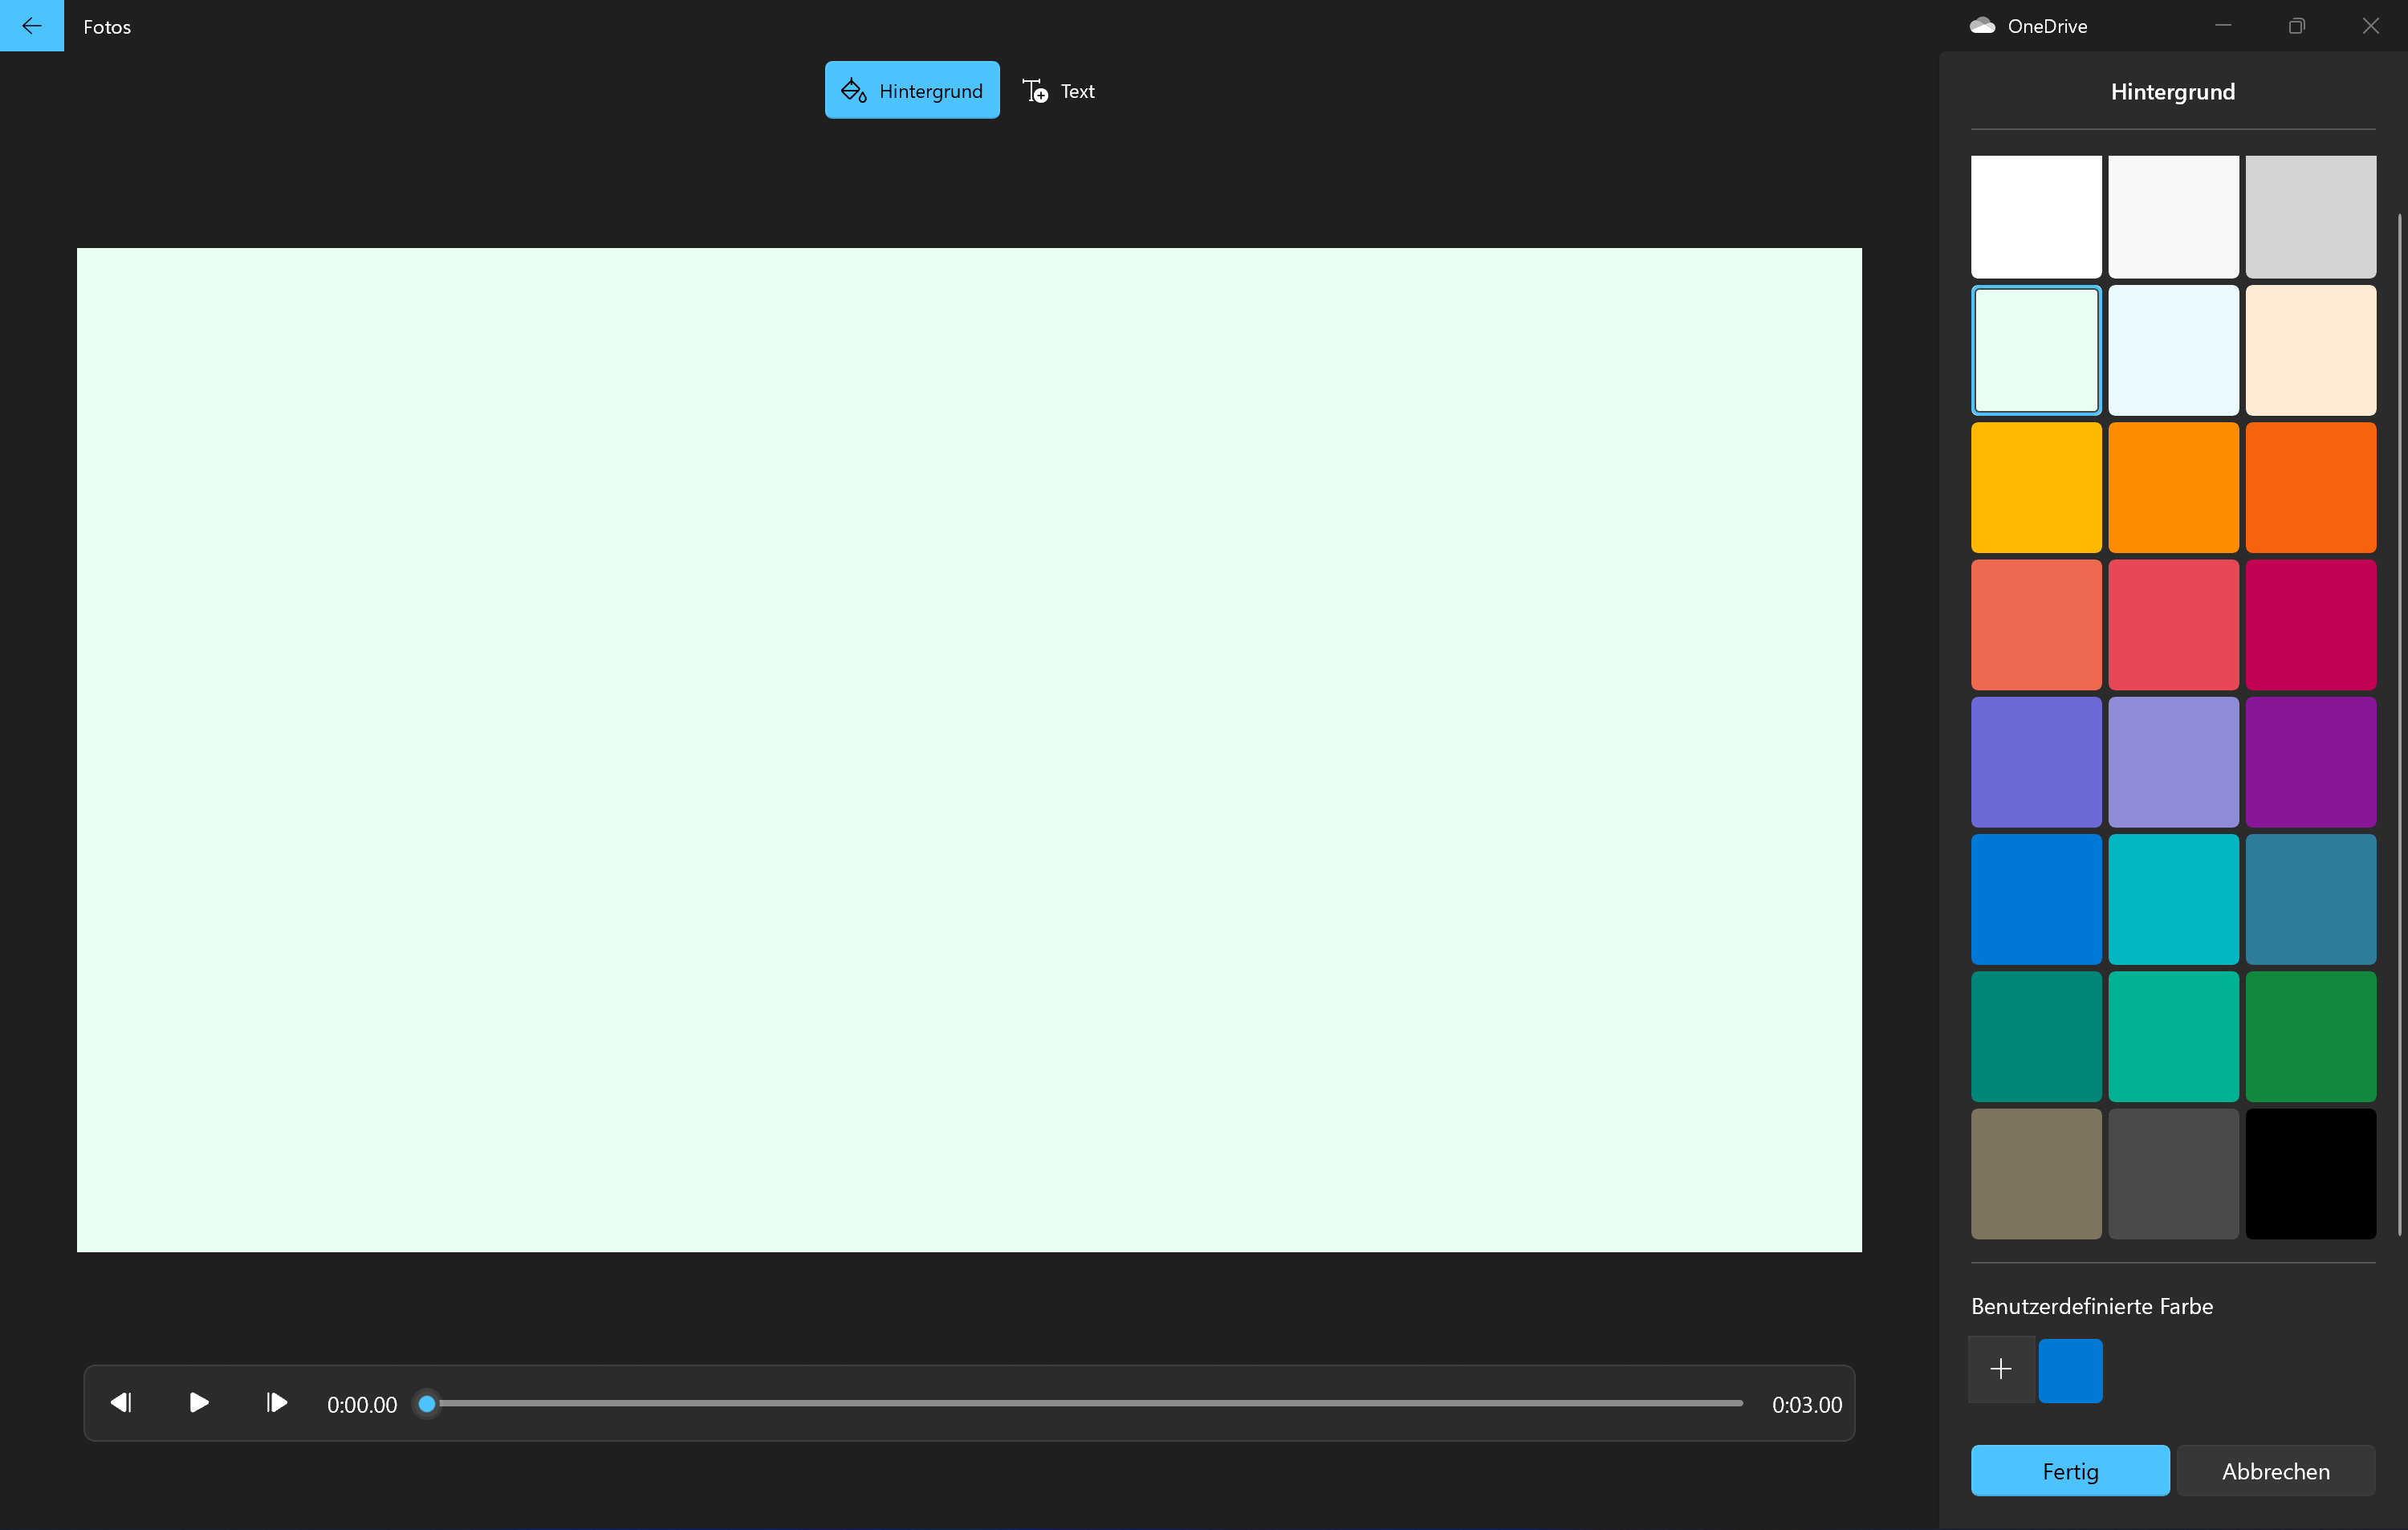The image size is (2408, 1530).
Task: Click the middle of the seek bar track
Action: (1085, 1404)
